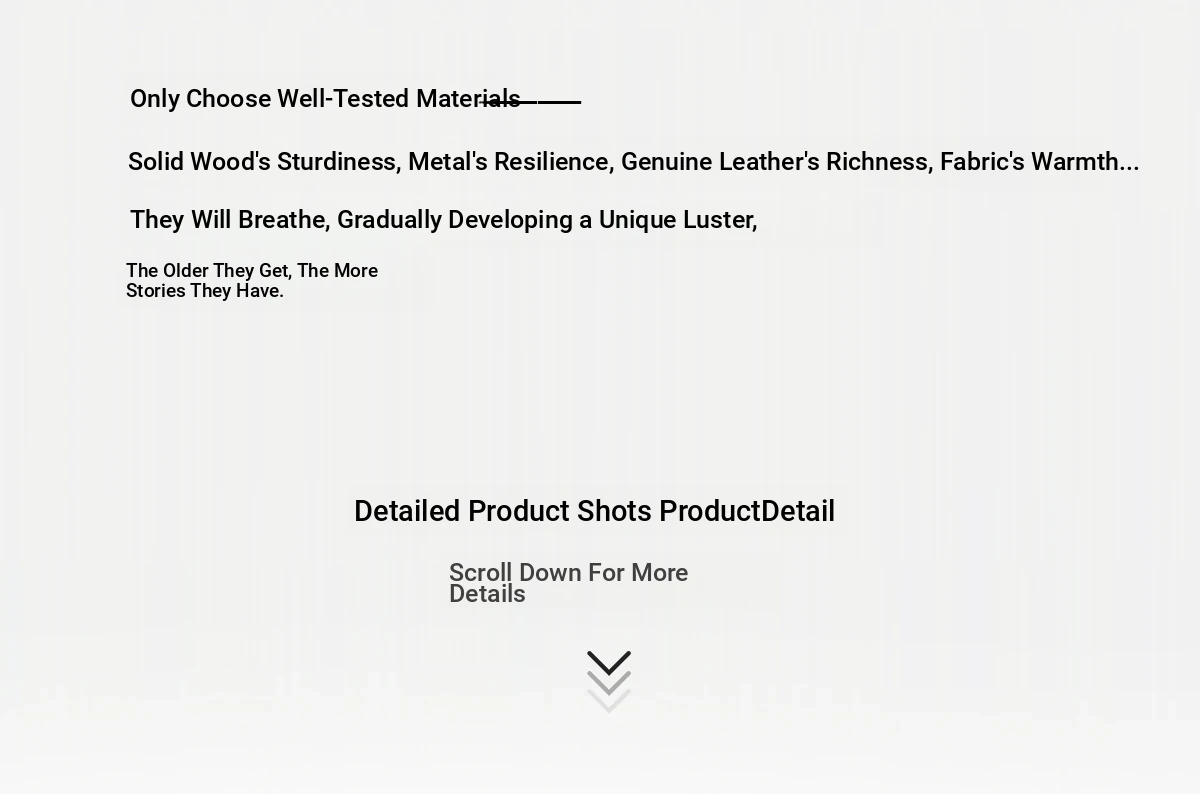Select the "Genuine Leather's Richness" phrase

(774, 162)
